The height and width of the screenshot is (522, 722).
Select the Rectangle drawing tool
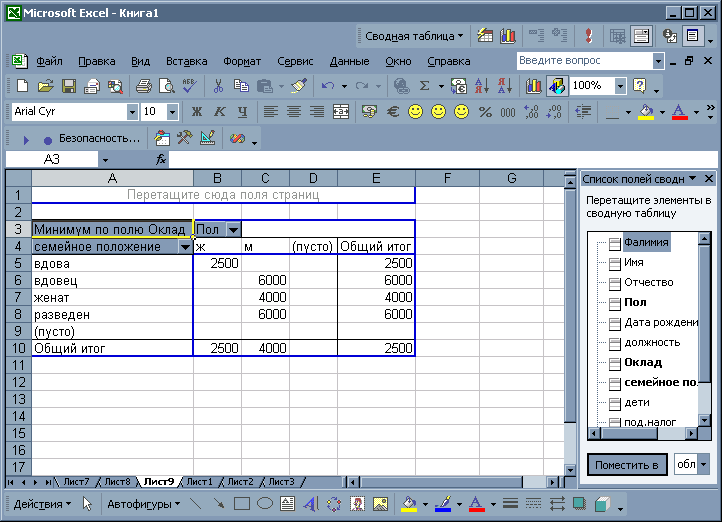point(242,504)
